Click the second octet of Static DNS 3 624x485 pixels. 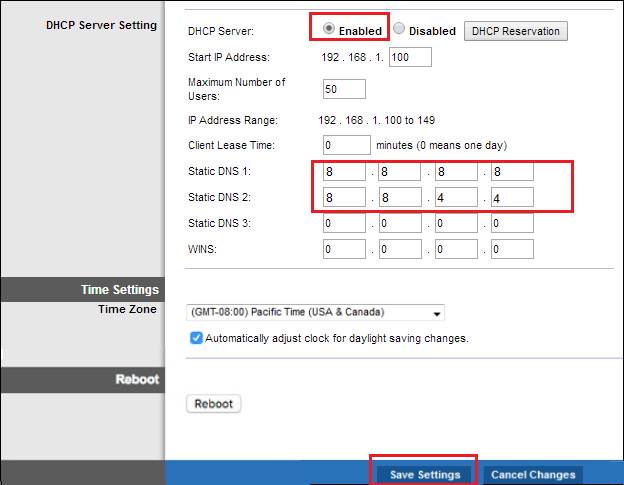click(400, 223)
